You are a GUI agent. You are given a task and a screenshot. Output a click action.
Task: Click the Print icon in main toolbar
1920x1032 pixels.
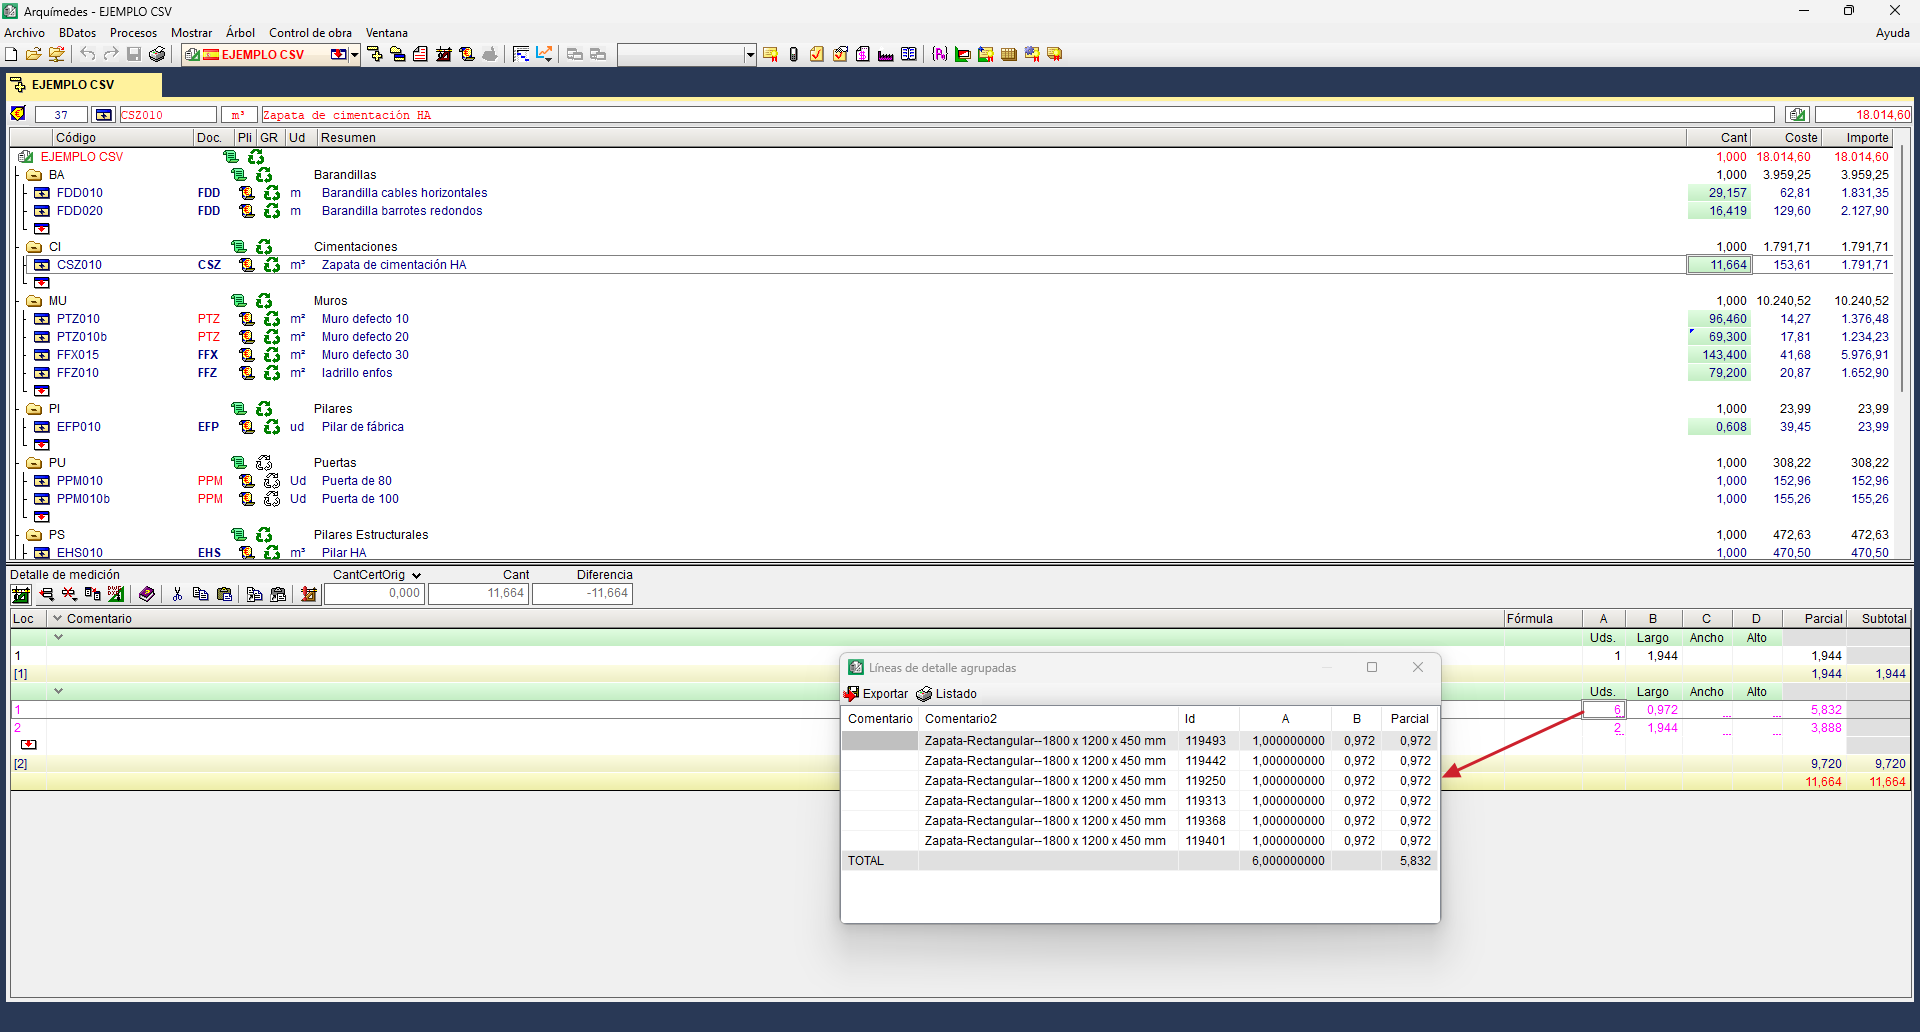tap(157, 54)
